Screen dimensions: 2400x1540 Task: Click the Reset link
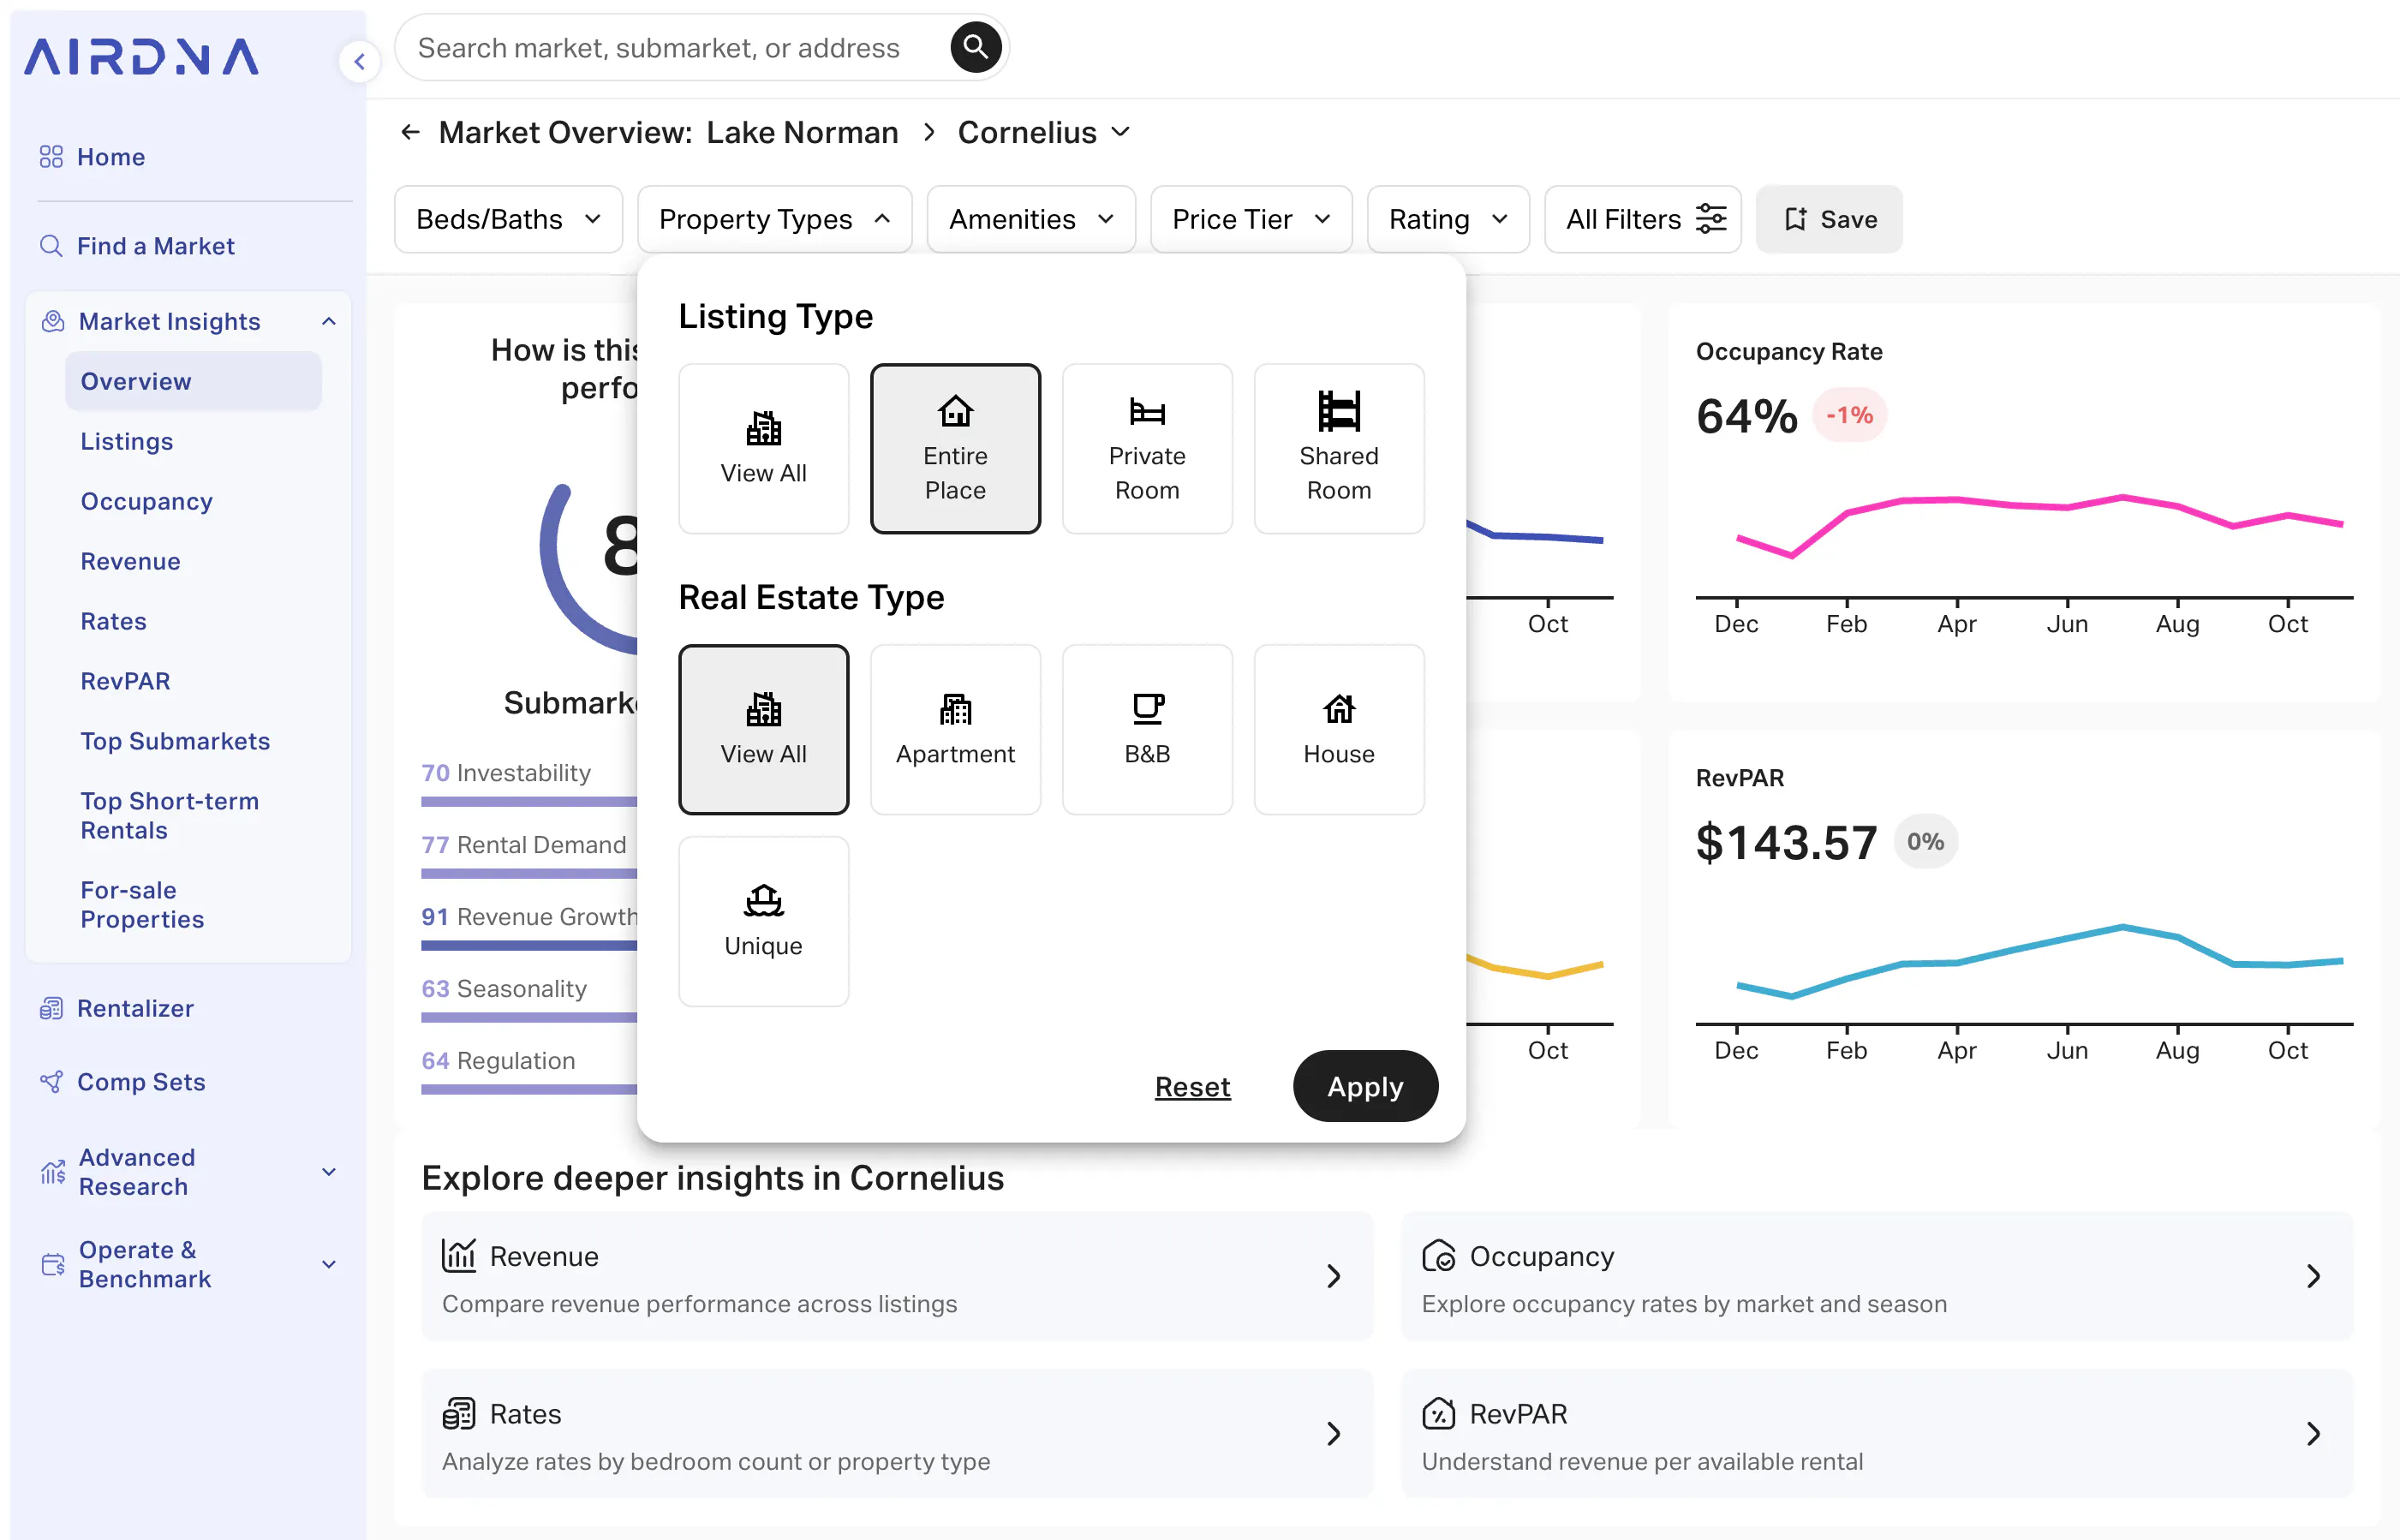pos(1192,1086)
